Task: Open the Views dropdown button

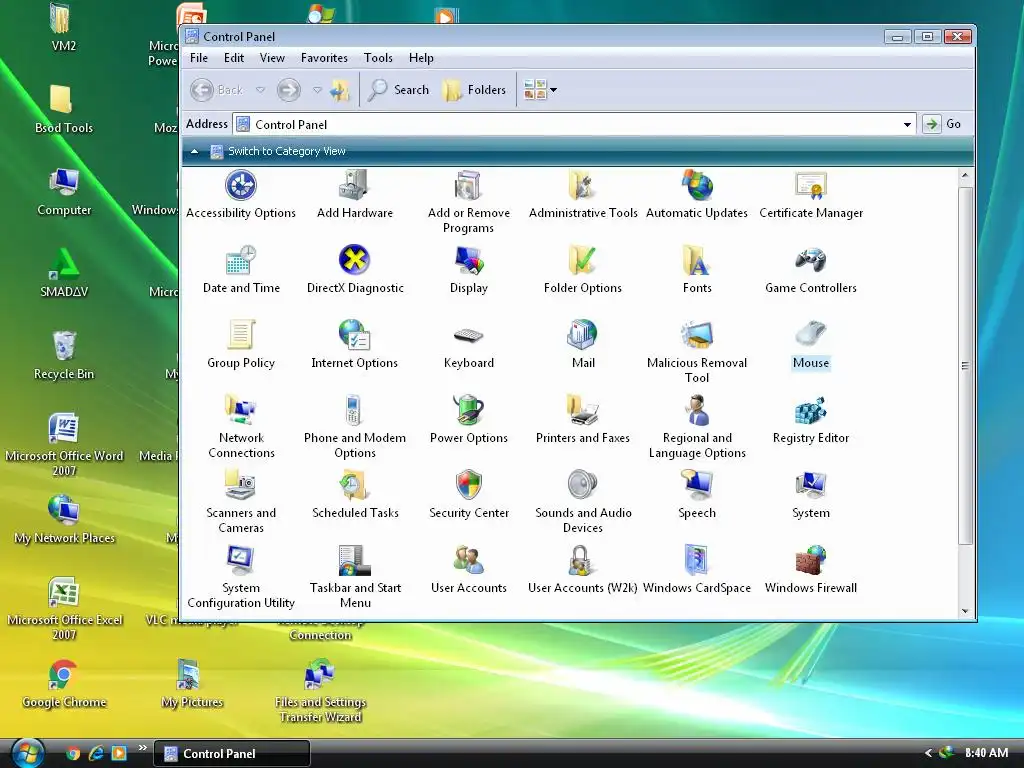Action: pyautogui.click(x=540, y=90)
